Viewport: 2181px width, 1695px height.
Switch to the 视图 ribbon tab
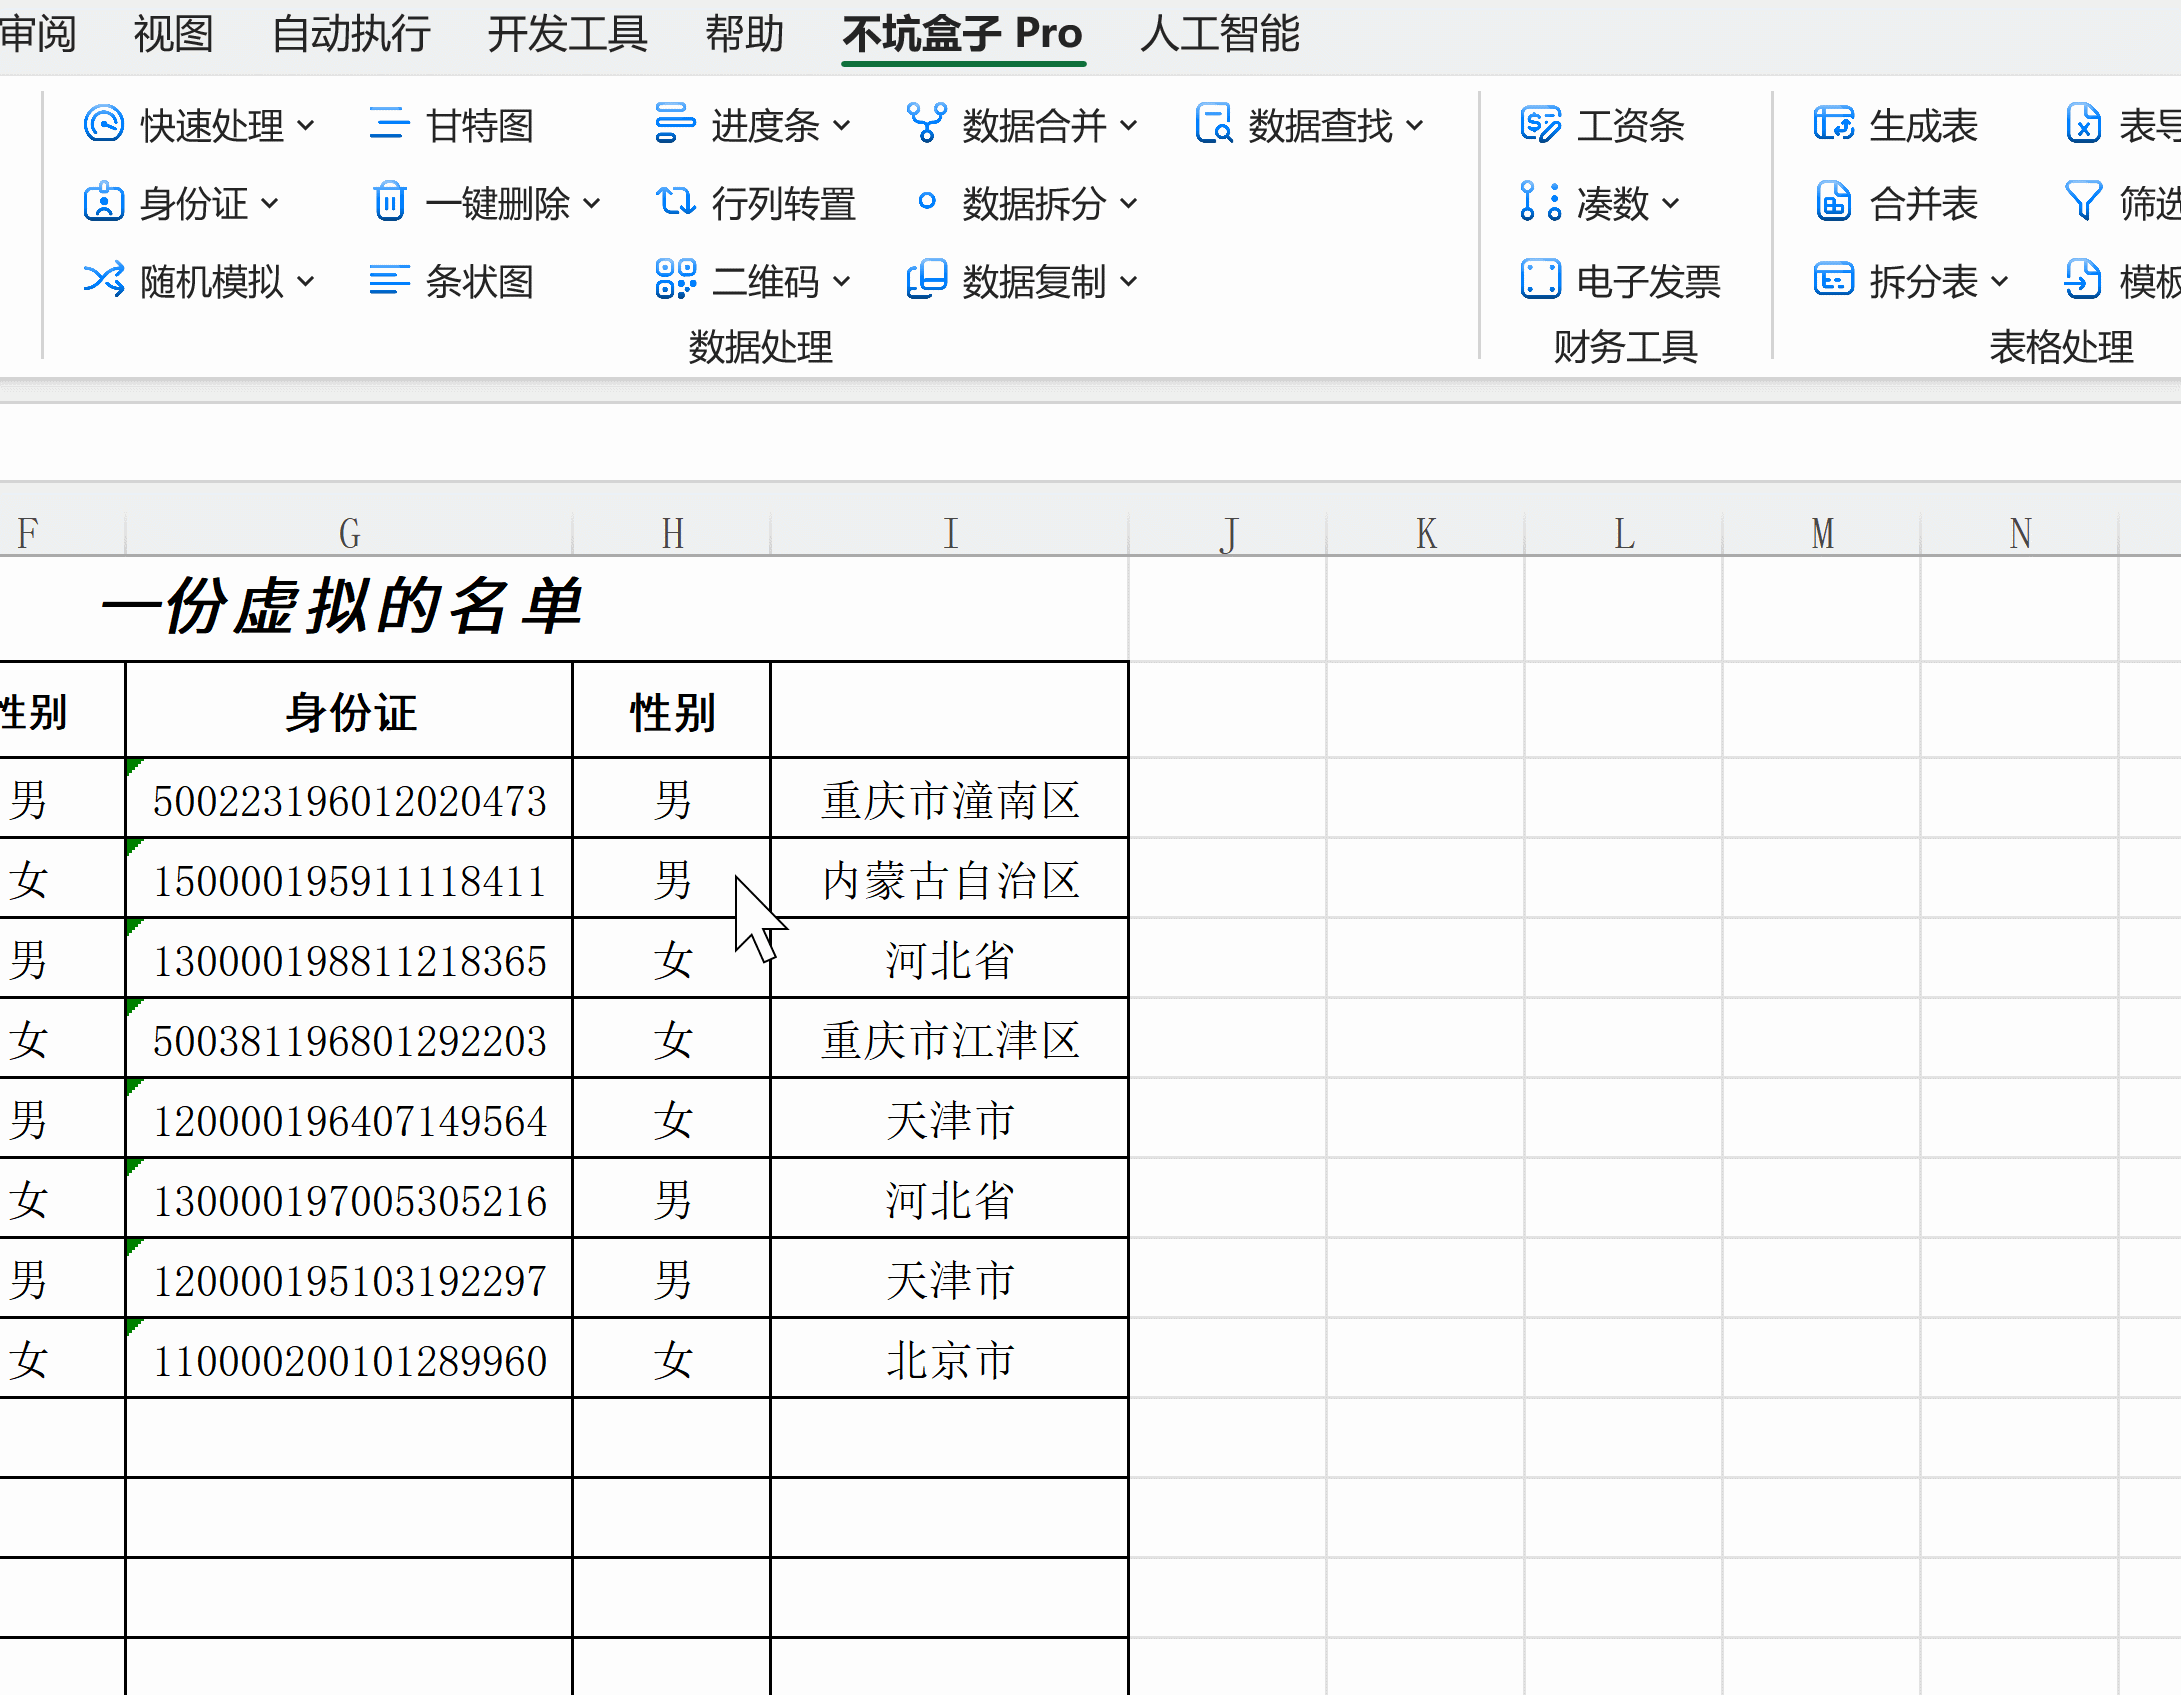174,34
